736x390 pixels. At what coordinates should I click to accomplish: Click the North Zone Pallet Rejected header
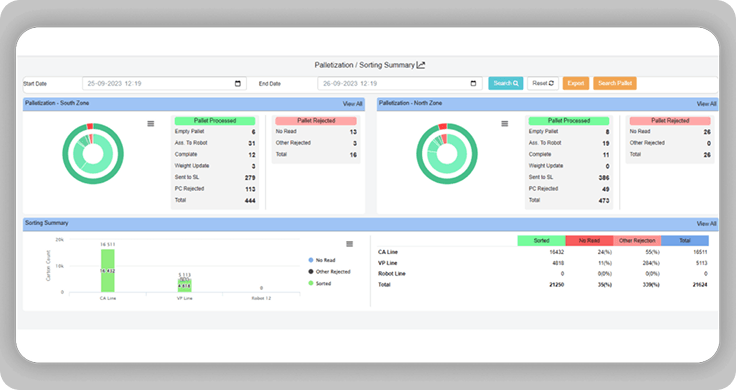670,121
